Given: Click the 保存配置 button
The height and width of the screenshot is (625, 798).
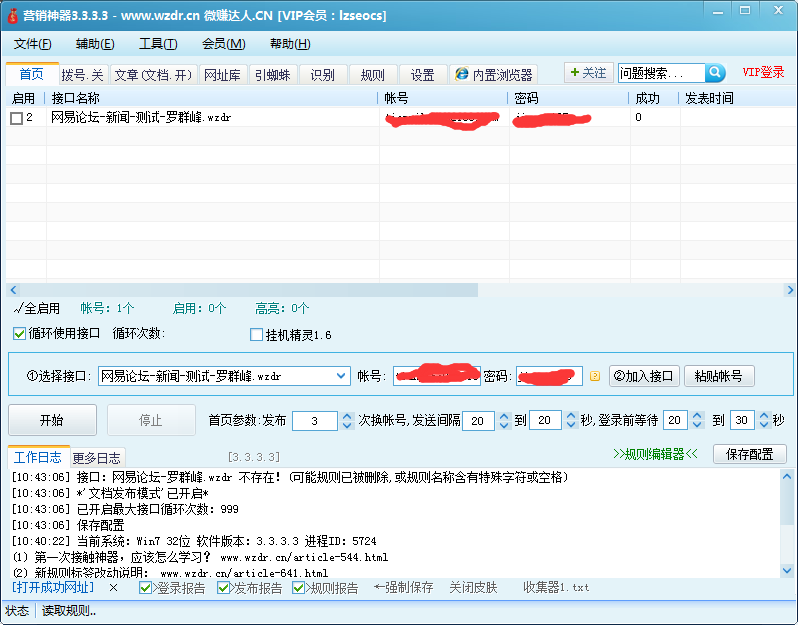Looking at the screenshot, I should [750, 454].
